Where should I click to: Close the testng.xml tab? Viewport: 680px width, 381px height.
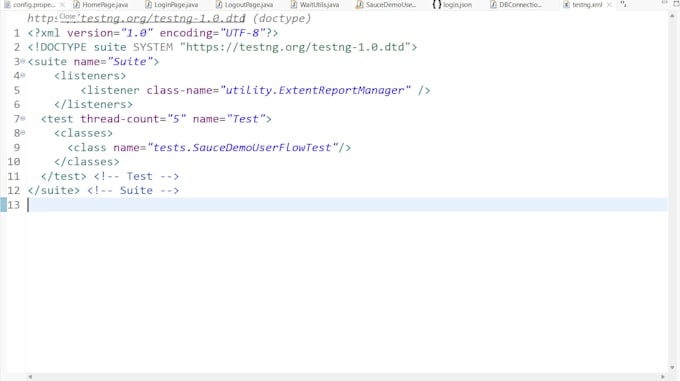(609, 5)
